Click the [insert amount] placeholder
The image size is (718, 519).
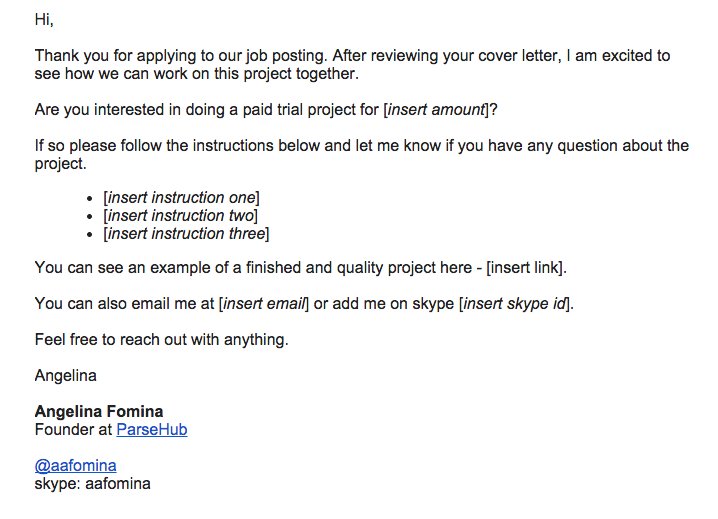pyautogui.click(x=440, y=110)
